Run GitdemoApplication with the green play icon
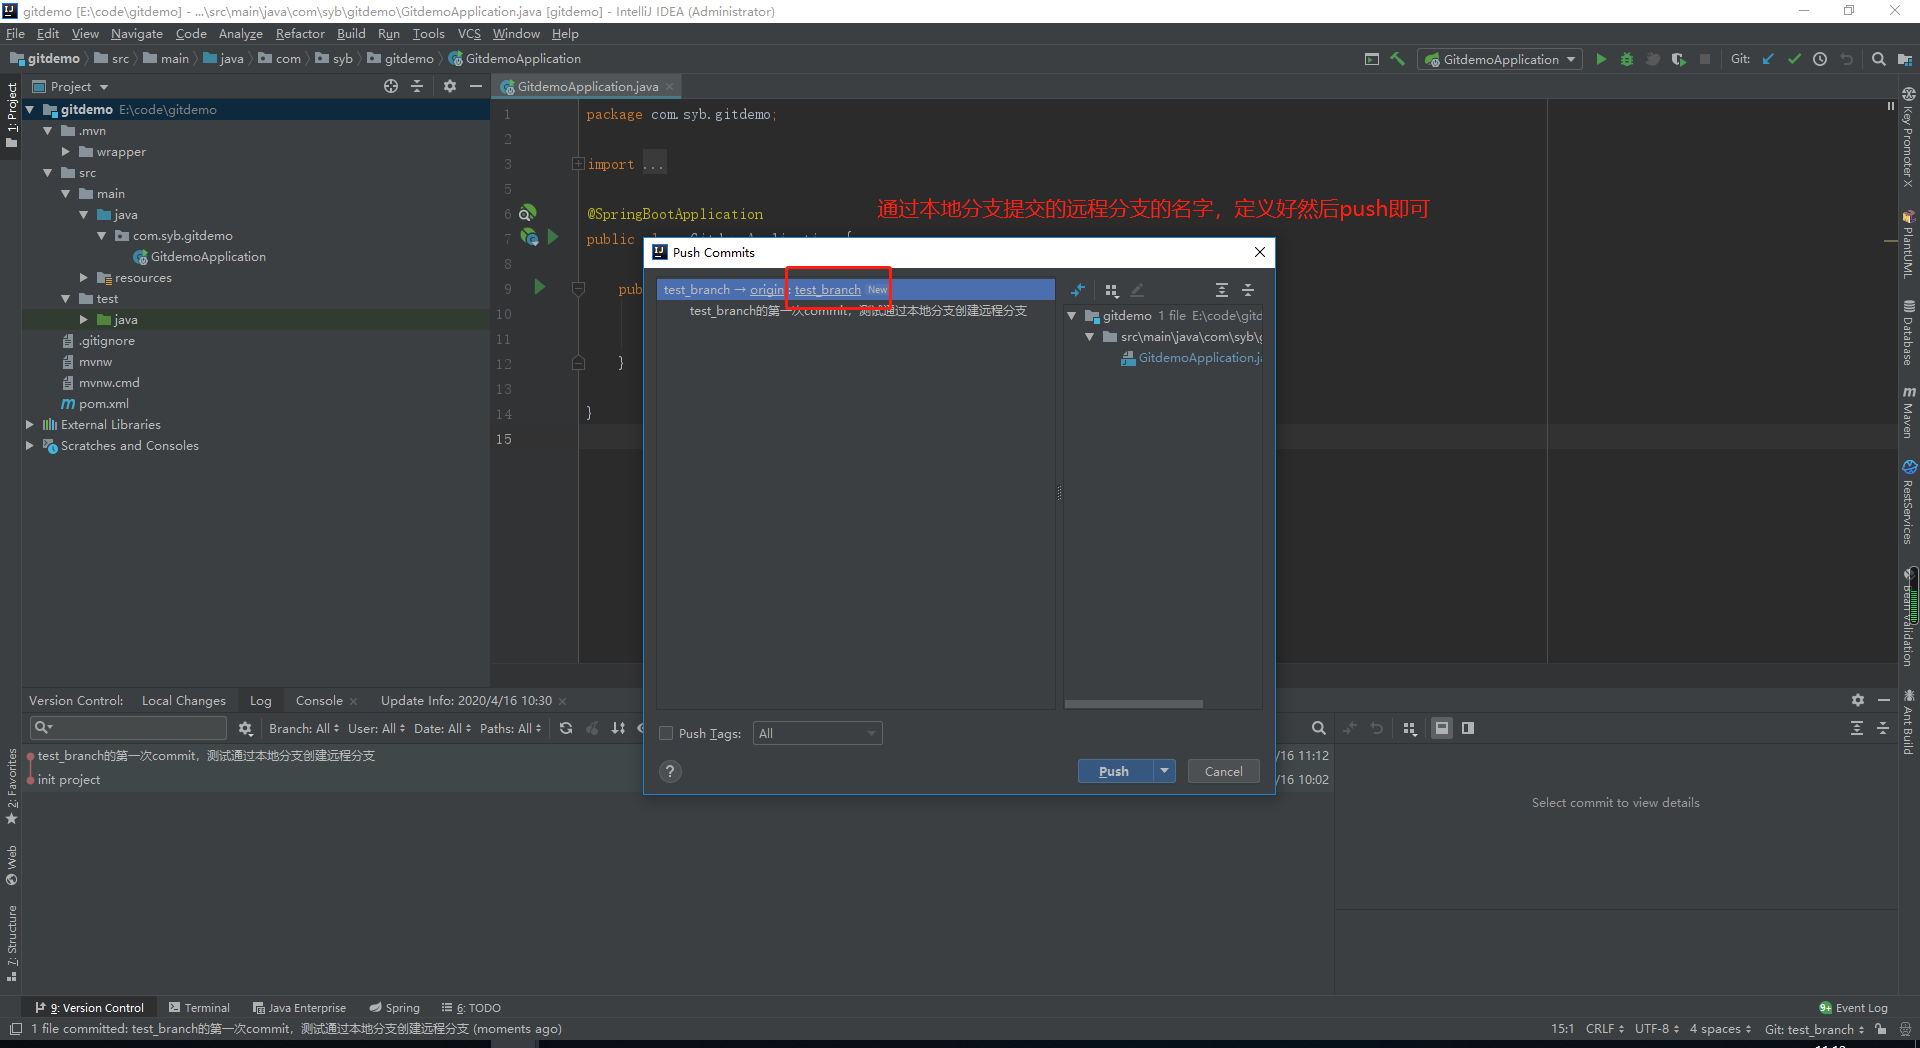 pyautogui.click(x=1601, y=59)
